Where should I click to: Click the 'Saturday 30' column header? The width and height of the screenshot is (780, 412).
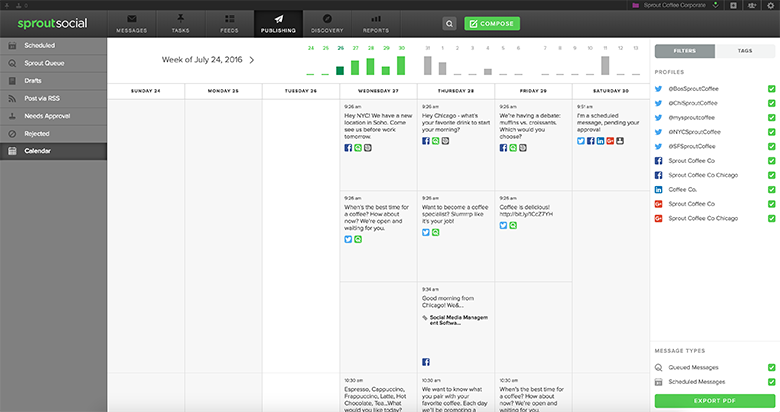pos(611,91)
